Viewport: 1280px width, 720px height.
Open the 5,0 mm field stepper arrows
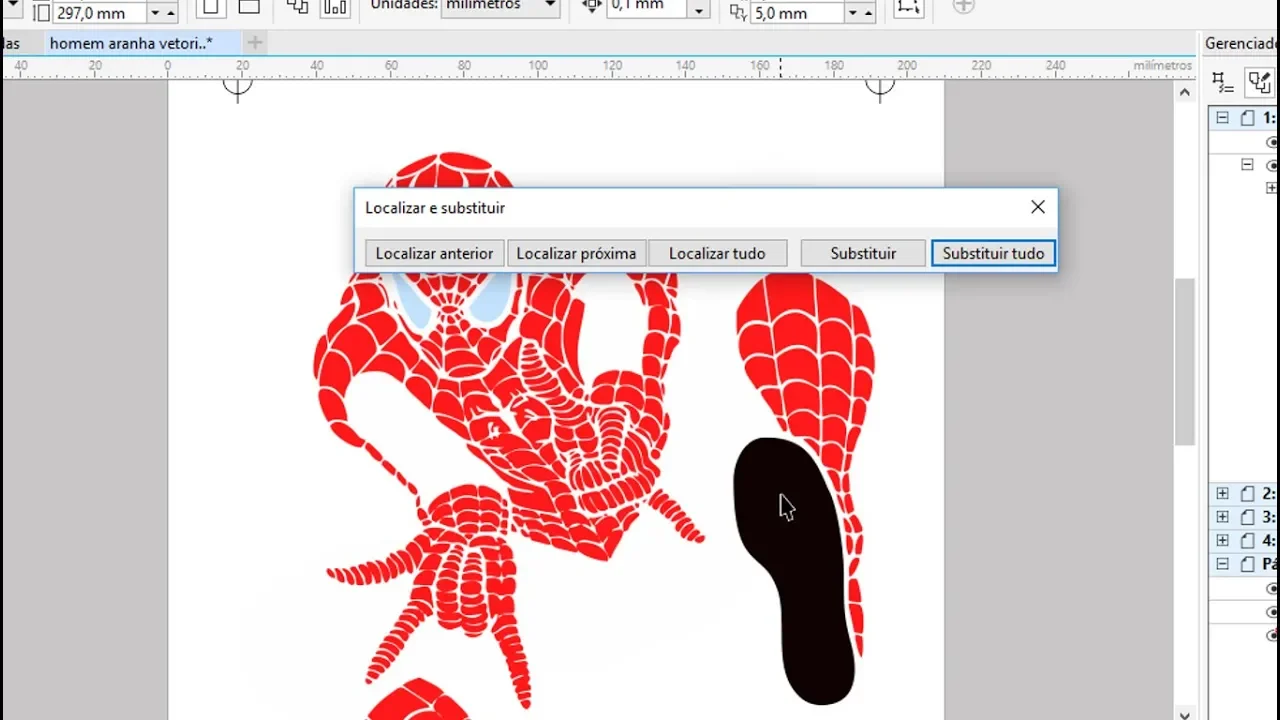coord(860,13)
